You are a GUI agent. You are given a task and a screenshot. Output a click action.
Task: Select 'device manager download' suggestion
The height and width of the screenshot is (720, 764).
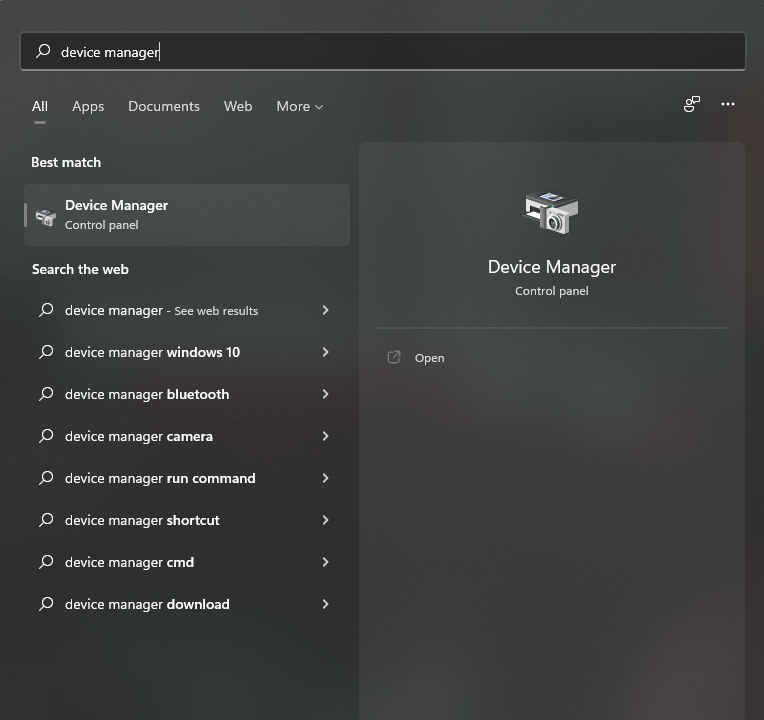click(x=187, y=604)
